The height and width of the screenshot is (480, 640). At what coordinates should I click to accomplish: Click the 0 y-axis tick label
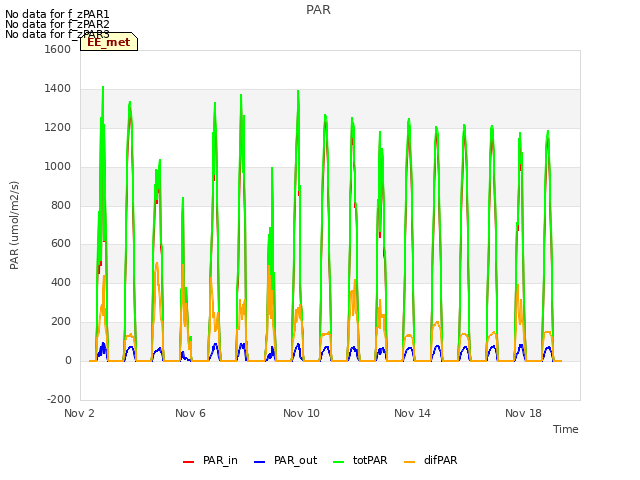tap(68, 361)
